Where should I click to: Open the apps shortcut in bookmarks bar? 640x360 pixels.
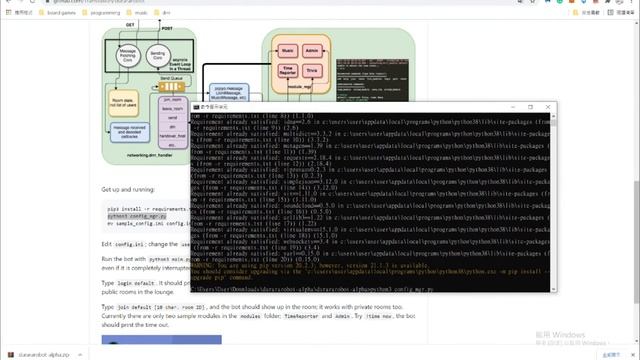[x=19, y=13]
